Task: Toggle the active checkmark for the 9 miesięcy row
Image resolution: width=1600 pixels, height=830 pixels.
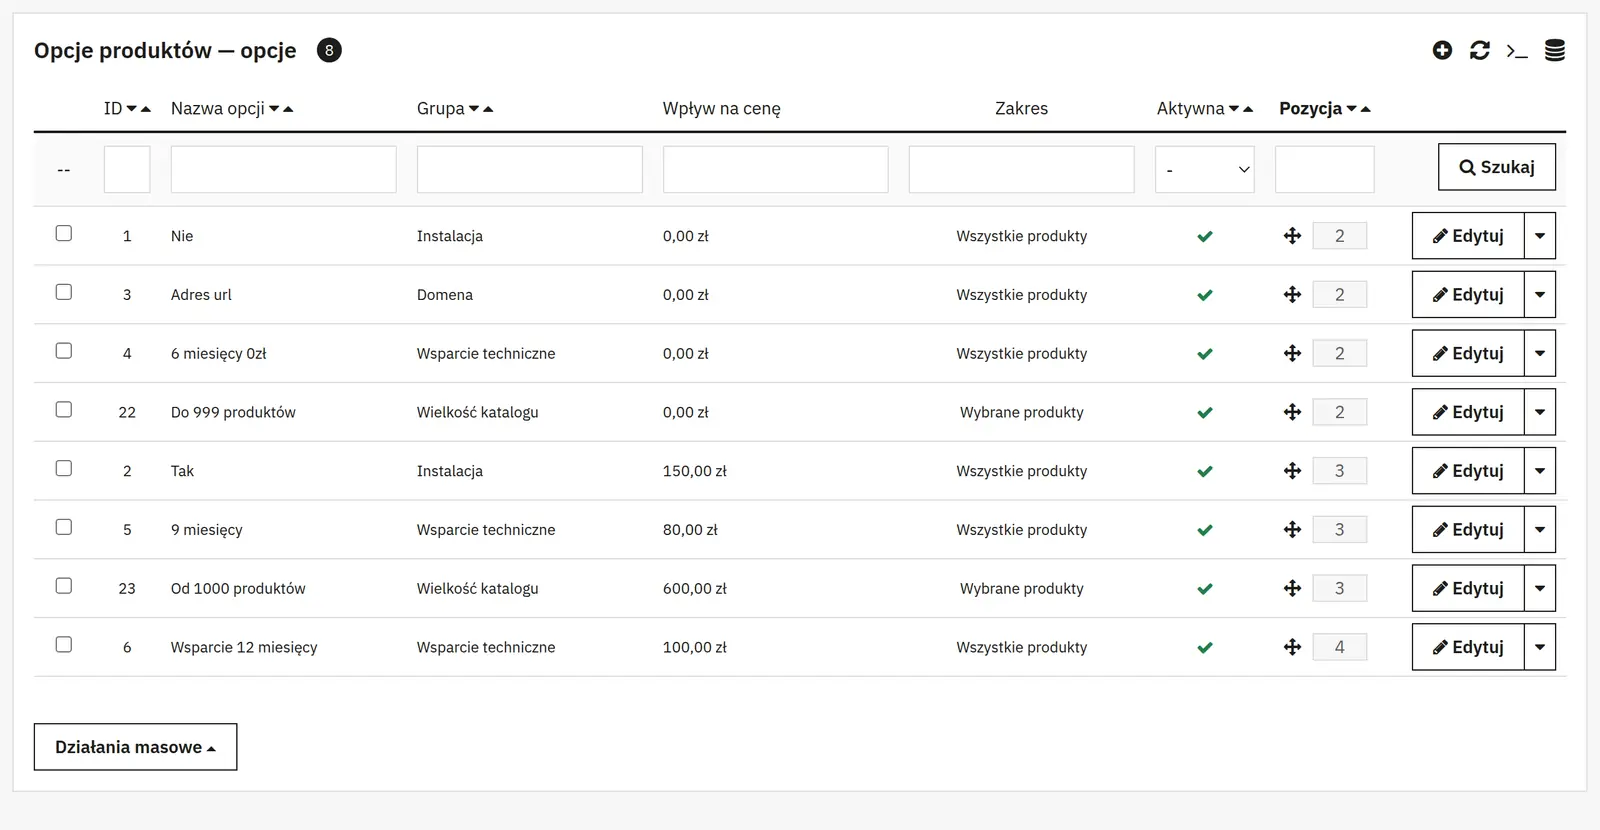Action: (x=1205, y=530)
